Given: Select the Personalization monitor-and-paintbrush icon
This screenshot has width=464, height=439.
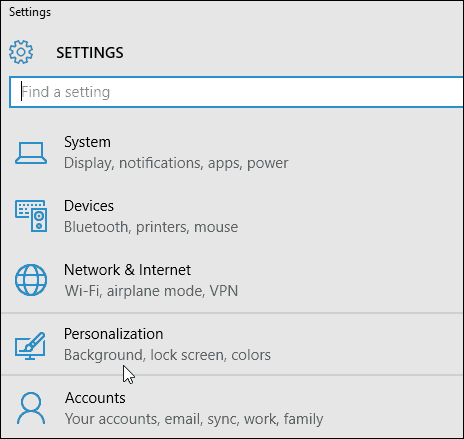Looking at the screenshot, I should [30, 346].
